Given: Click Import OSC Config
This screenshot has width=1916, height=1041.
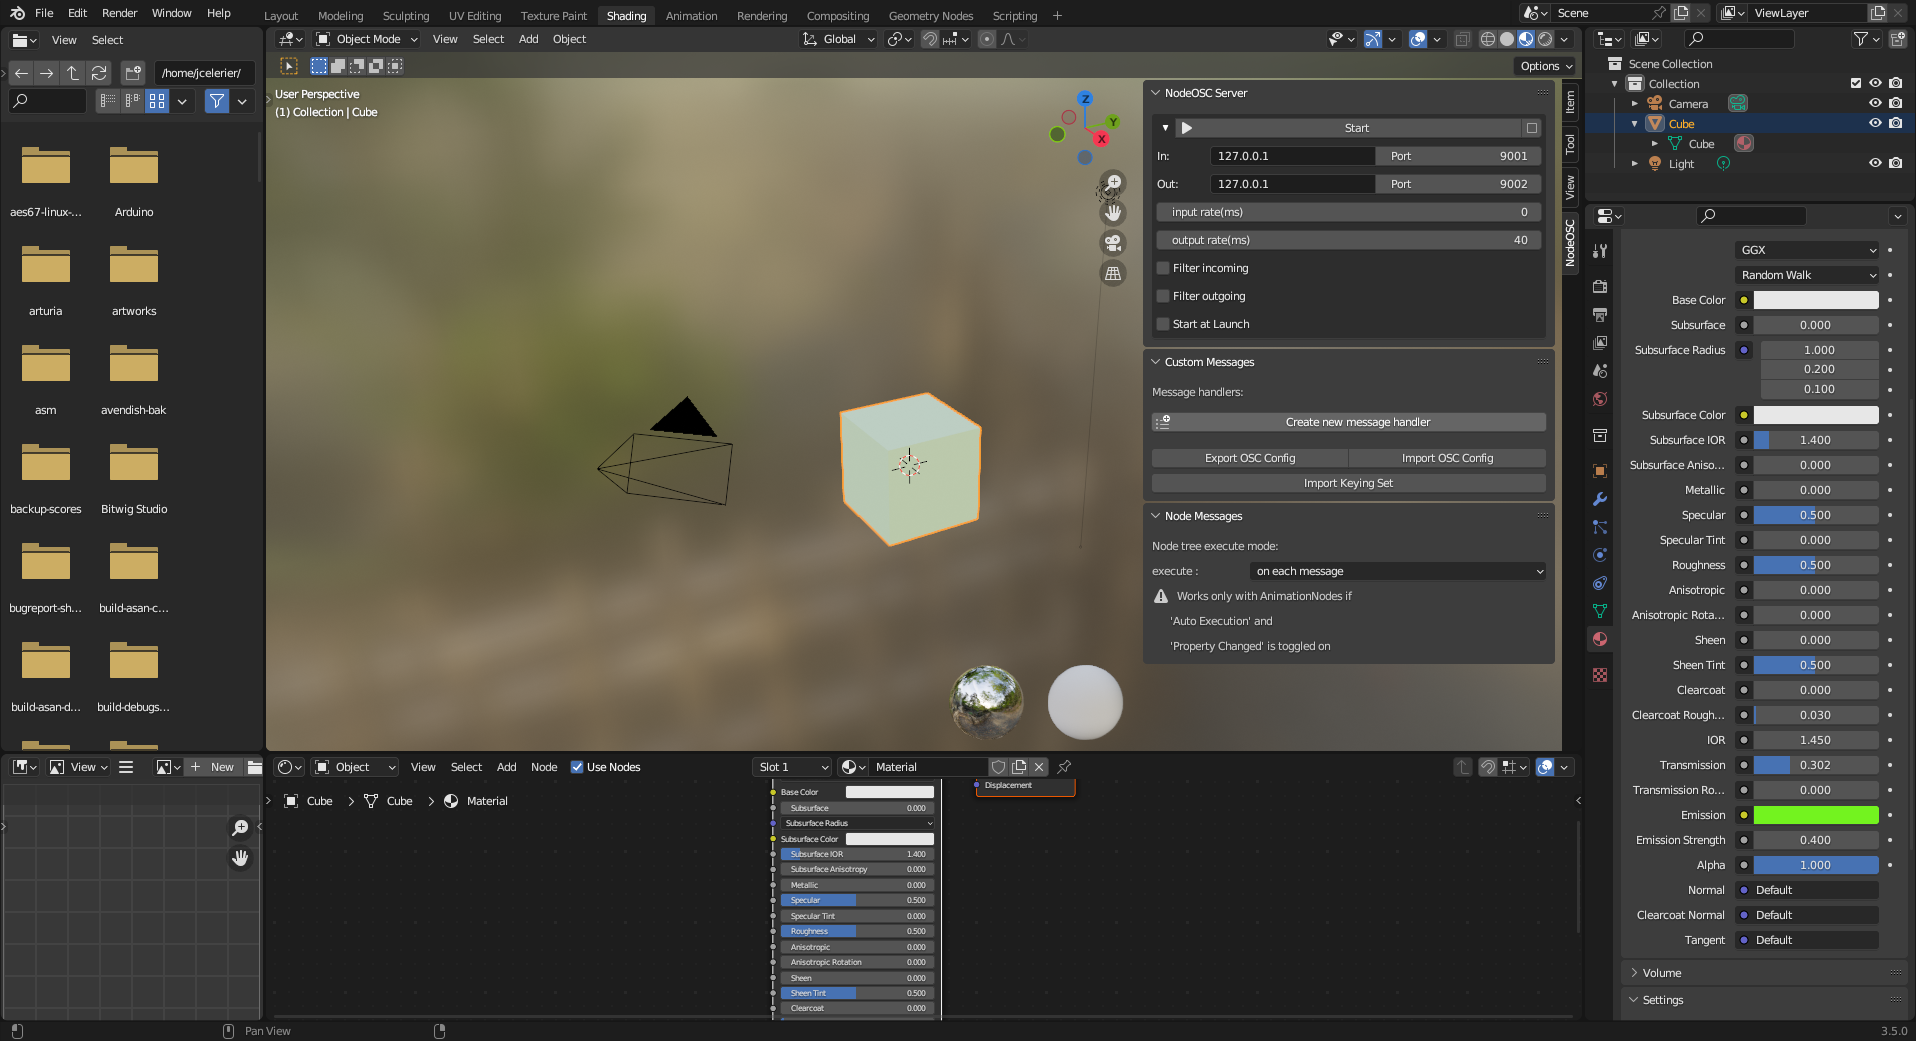Looking at the screenshot, I should pos(1447,458).
